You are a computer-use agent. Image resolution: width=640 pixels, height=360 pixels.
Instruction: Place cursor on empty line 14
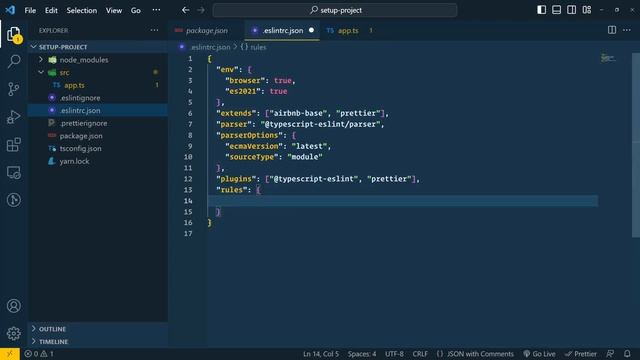tap(403, 201)
